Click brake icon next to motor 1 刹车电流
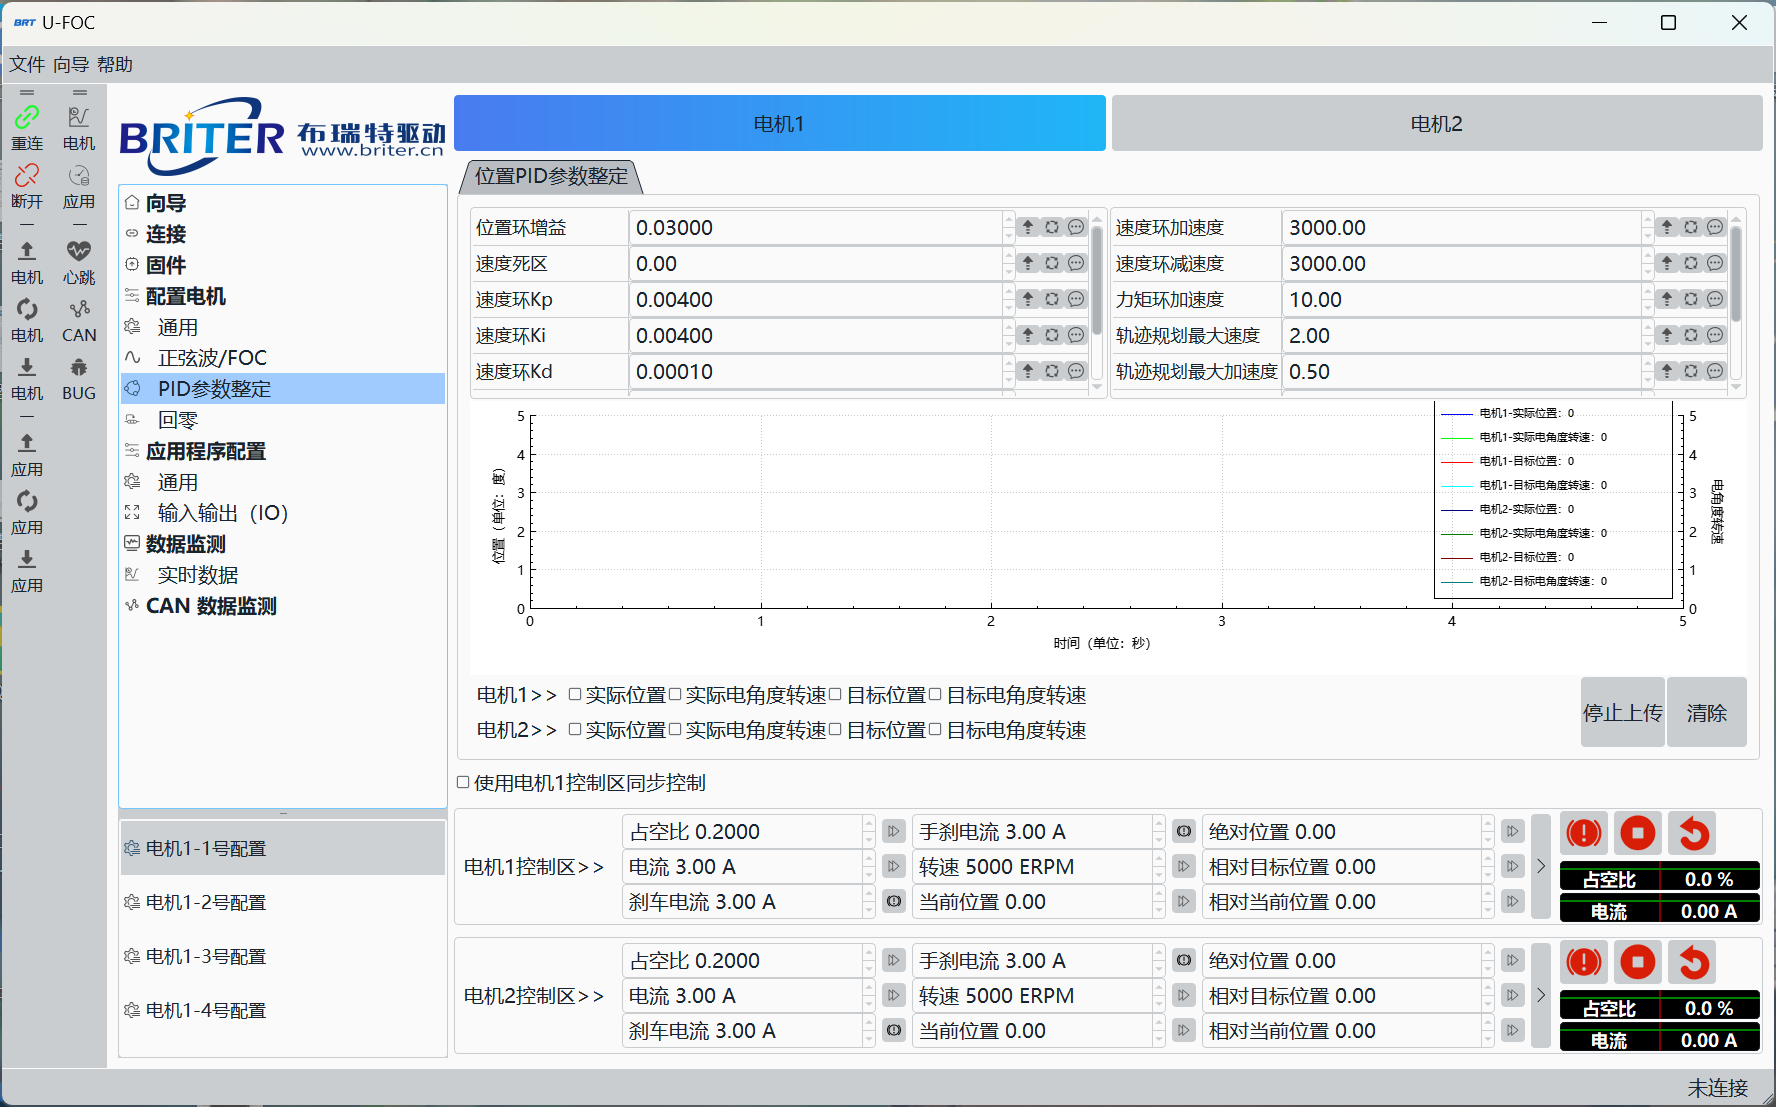Viewport: 1776px width, 1107px height. [x=894, y=901]
